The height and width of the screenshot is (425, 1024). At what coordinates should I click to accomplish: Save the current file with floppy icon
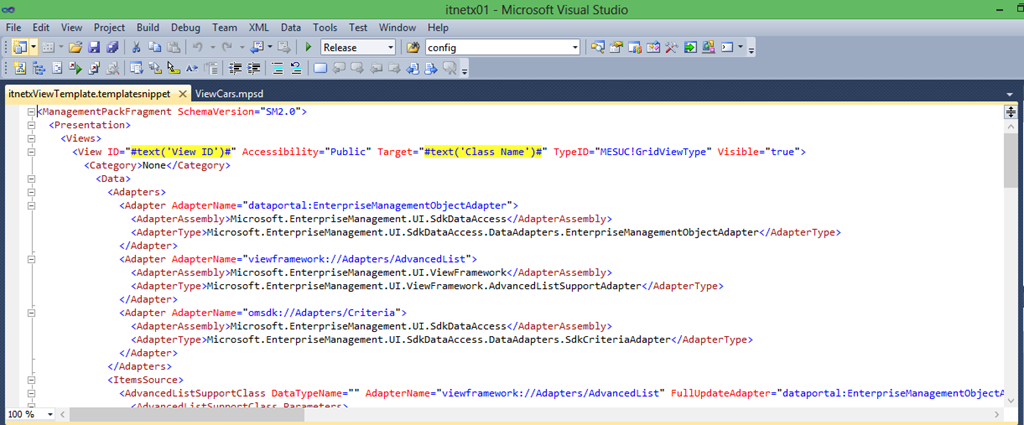point(94,47)
